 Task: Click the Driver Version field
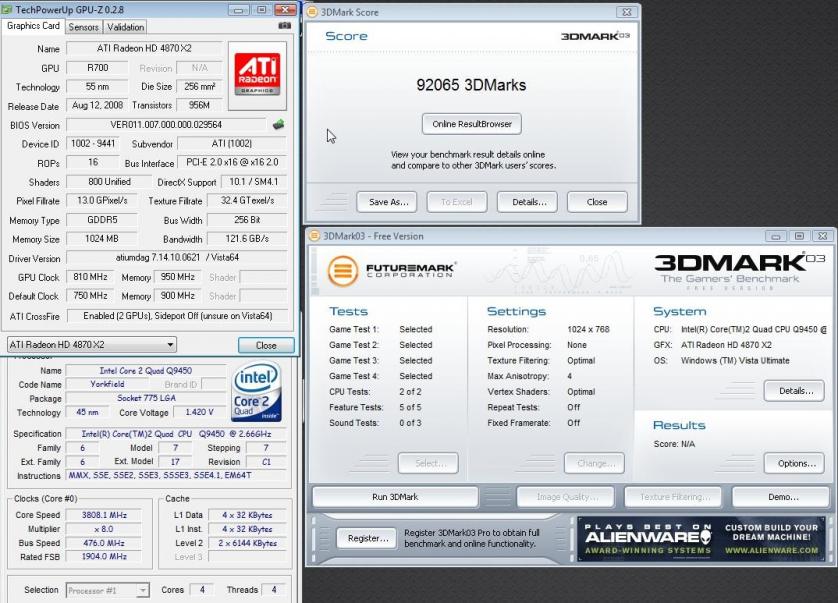176,258
